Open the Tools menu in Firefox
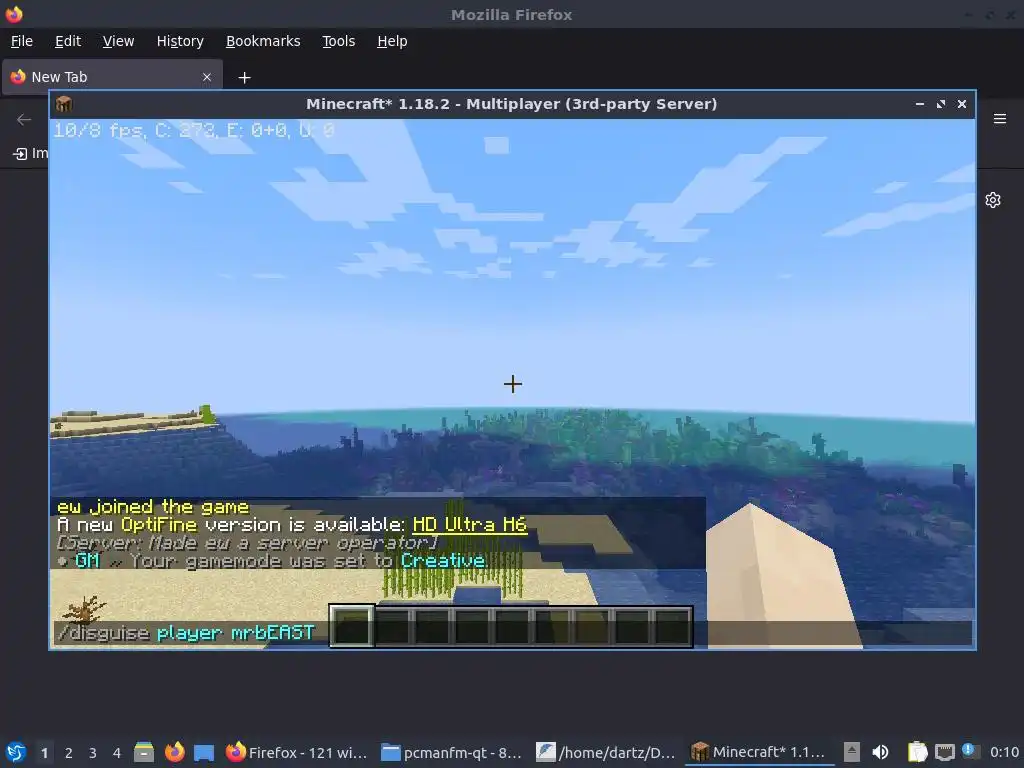 pyautogui.click(x=338, y=41)
